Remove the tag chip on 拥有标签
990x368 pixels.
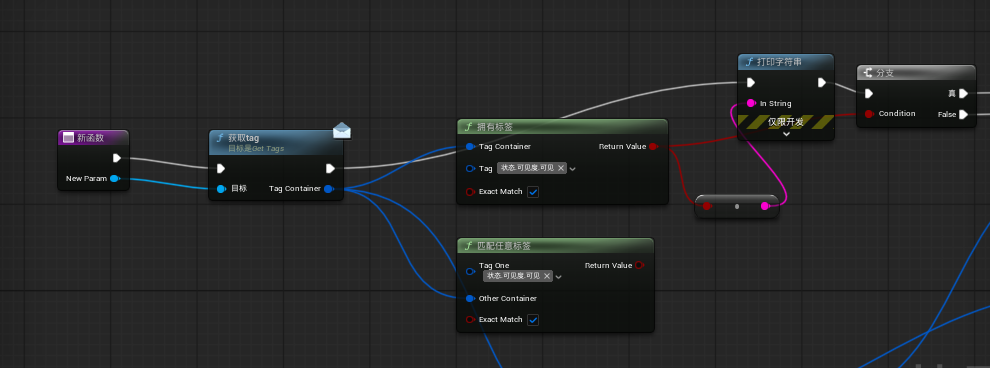[561, 168]
